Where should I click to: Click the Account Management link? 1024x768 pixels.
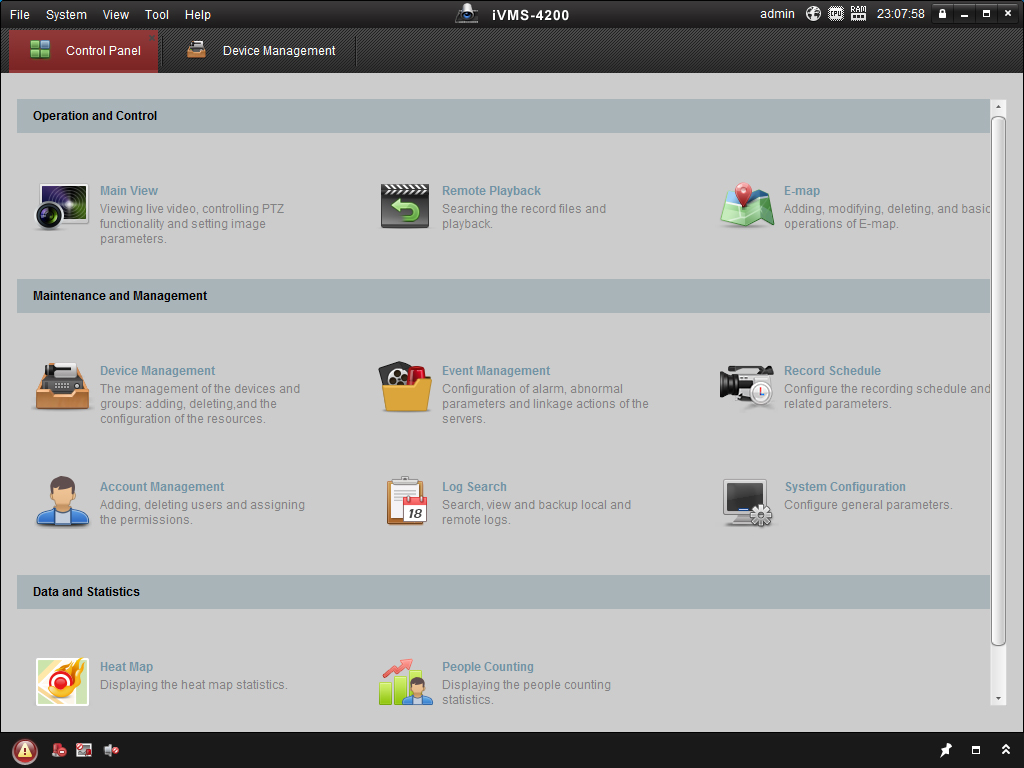161,487
